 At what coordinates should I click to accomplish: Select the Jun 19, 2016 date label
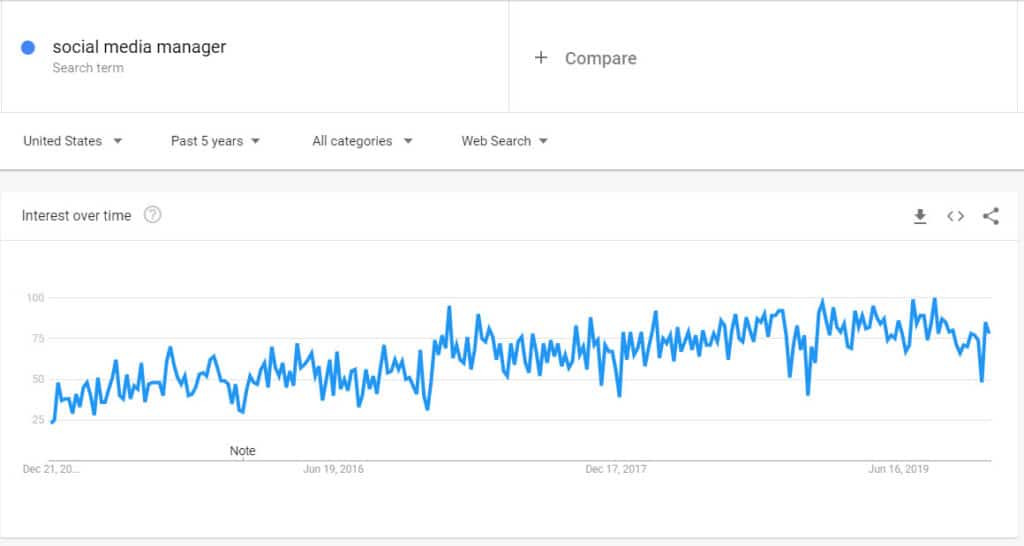pos(333,469)
